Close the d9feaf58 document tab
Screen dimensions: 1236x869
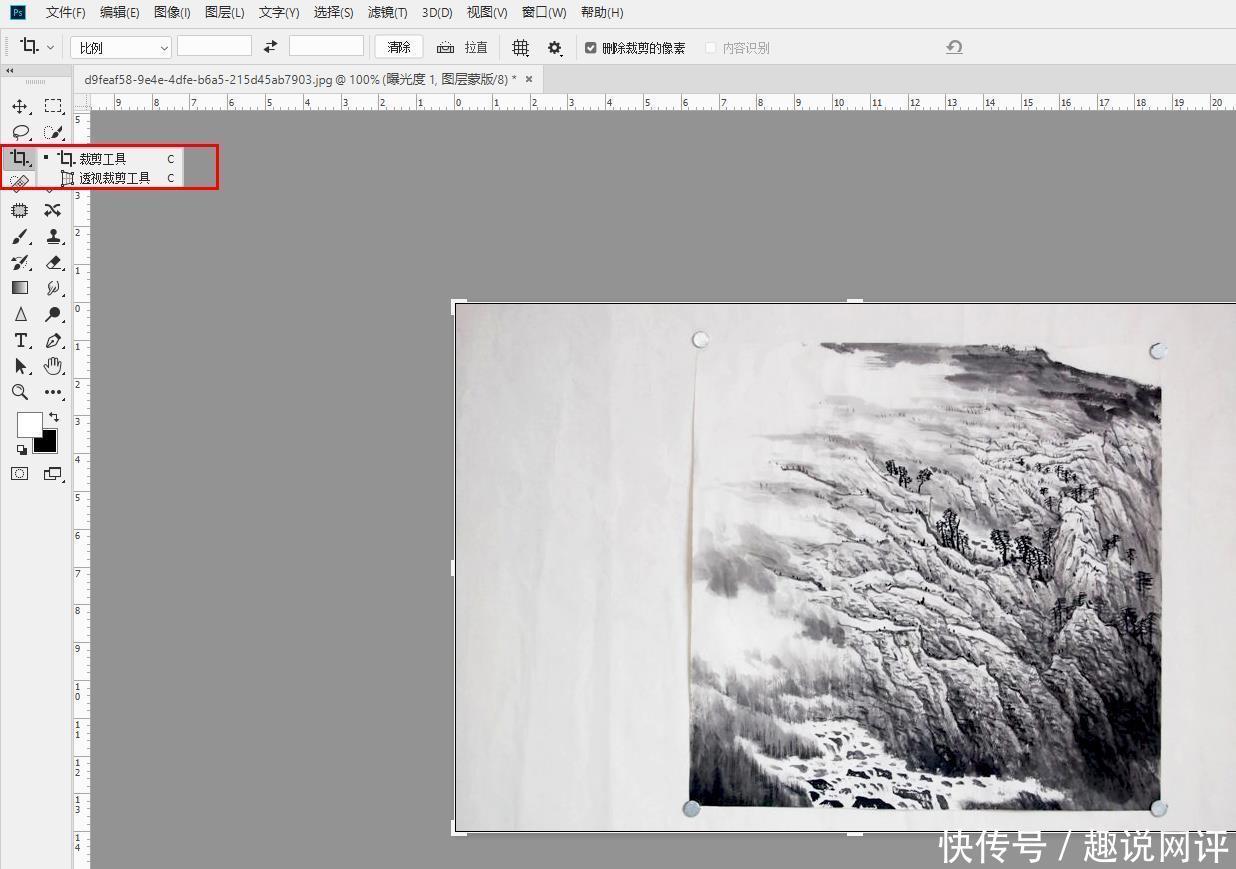coord(529,79)
